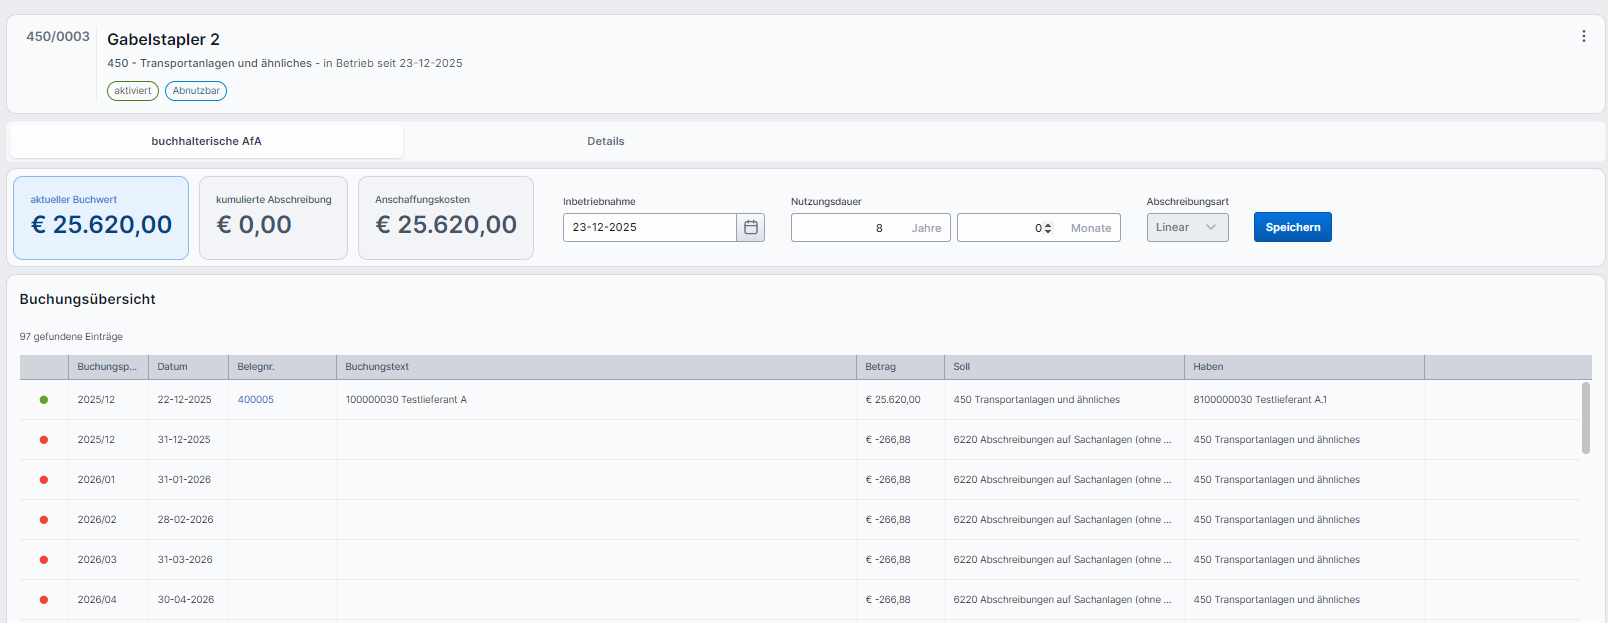
Task: Click the green status dot of the 22-12-2025 entry
Action: pyautogui.click(x=44, y=400)
